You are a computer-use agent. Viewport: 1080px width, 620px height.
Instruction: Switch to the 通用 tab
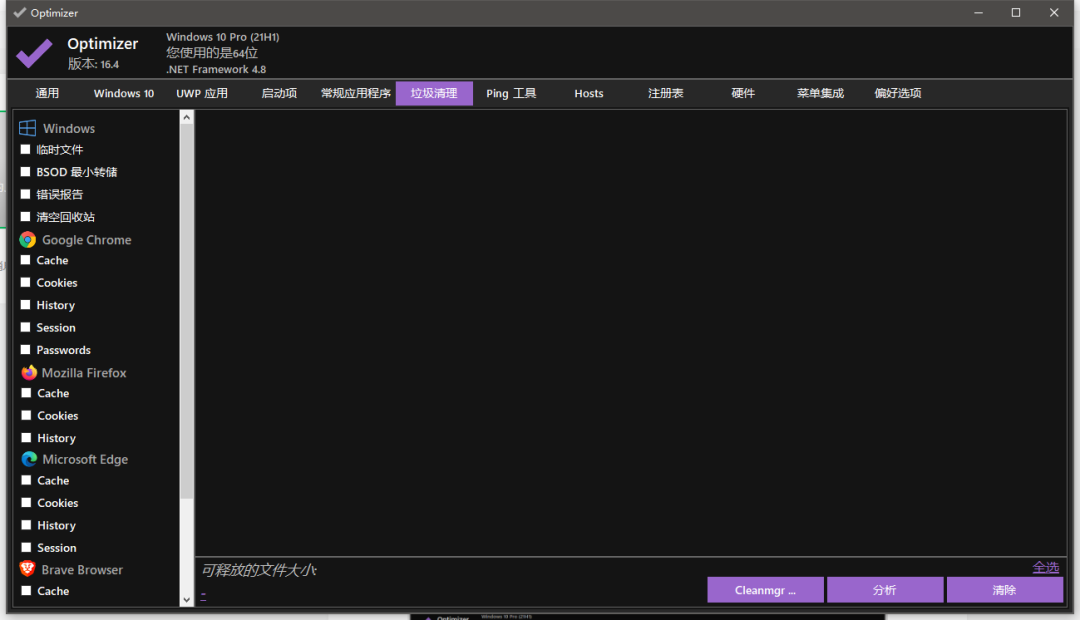[x=47, y=93]
